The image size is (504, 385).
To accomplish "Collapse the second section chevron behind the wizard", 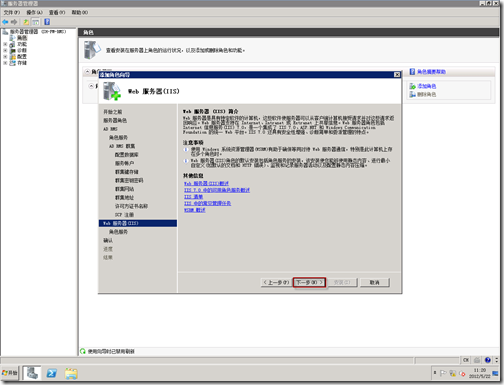I will pyautogui.click(x=91, y=86).
